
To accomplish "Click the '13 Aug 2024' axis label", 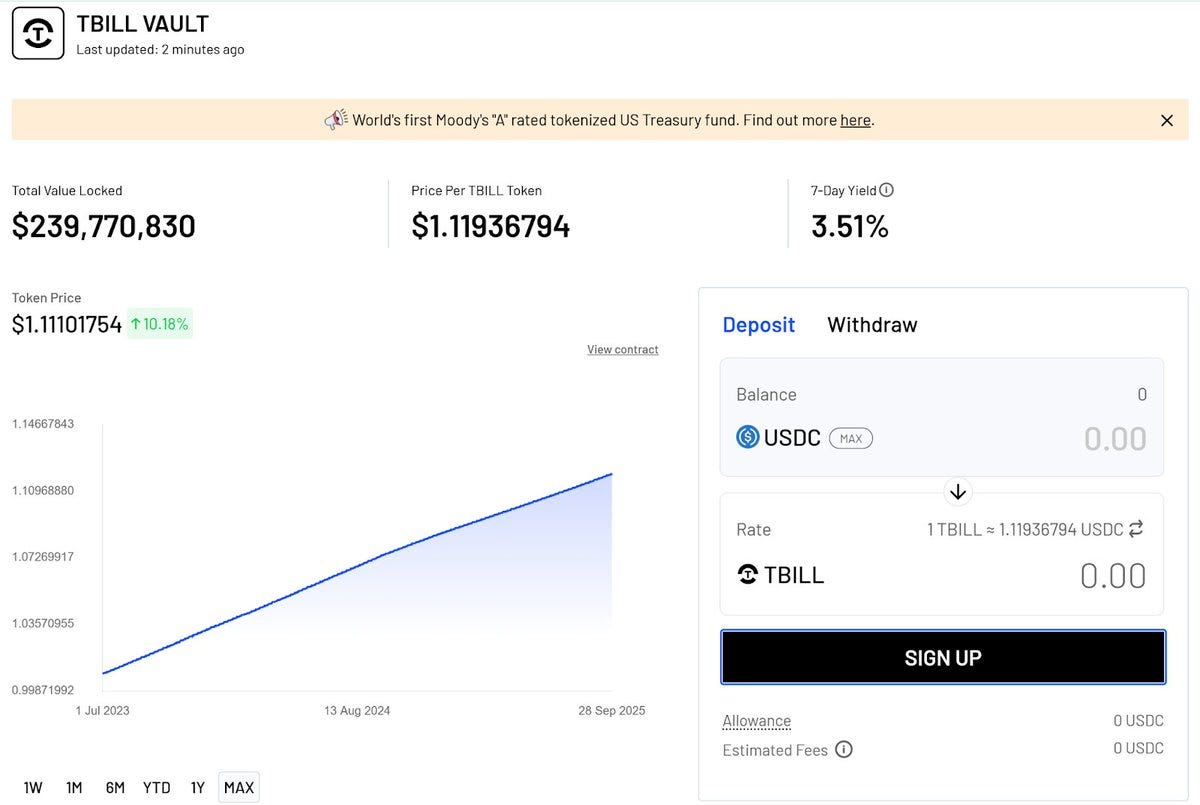I will pos(357,711).
